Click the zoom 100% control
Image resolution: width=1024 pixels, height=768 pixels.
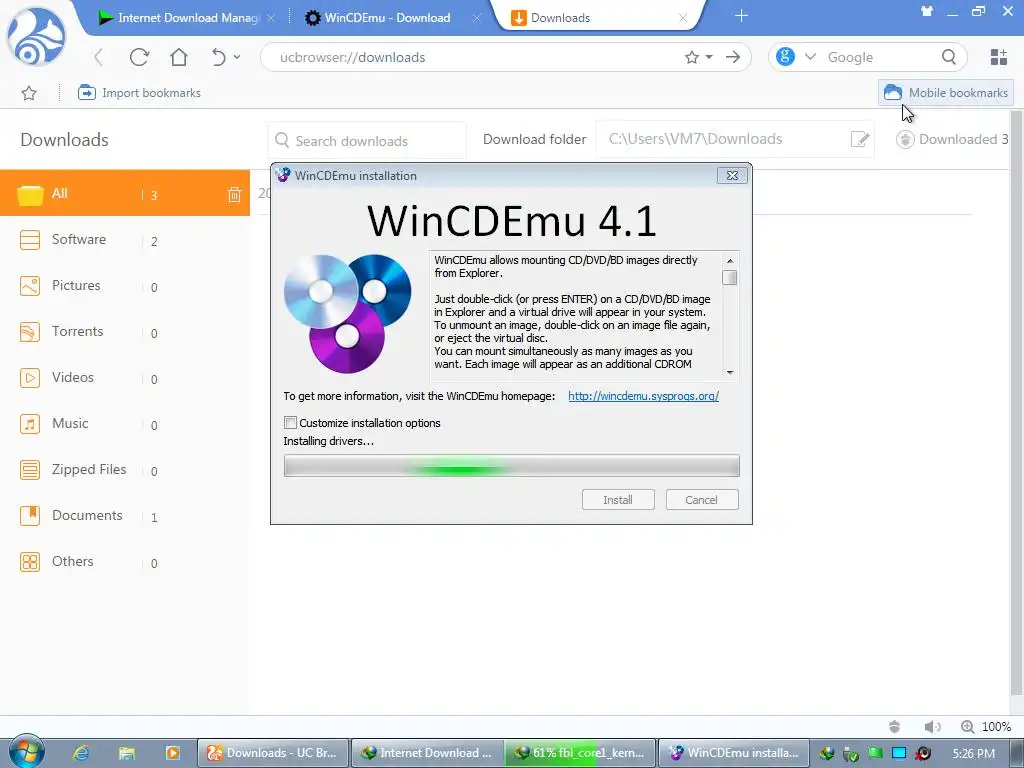[986, 726]
